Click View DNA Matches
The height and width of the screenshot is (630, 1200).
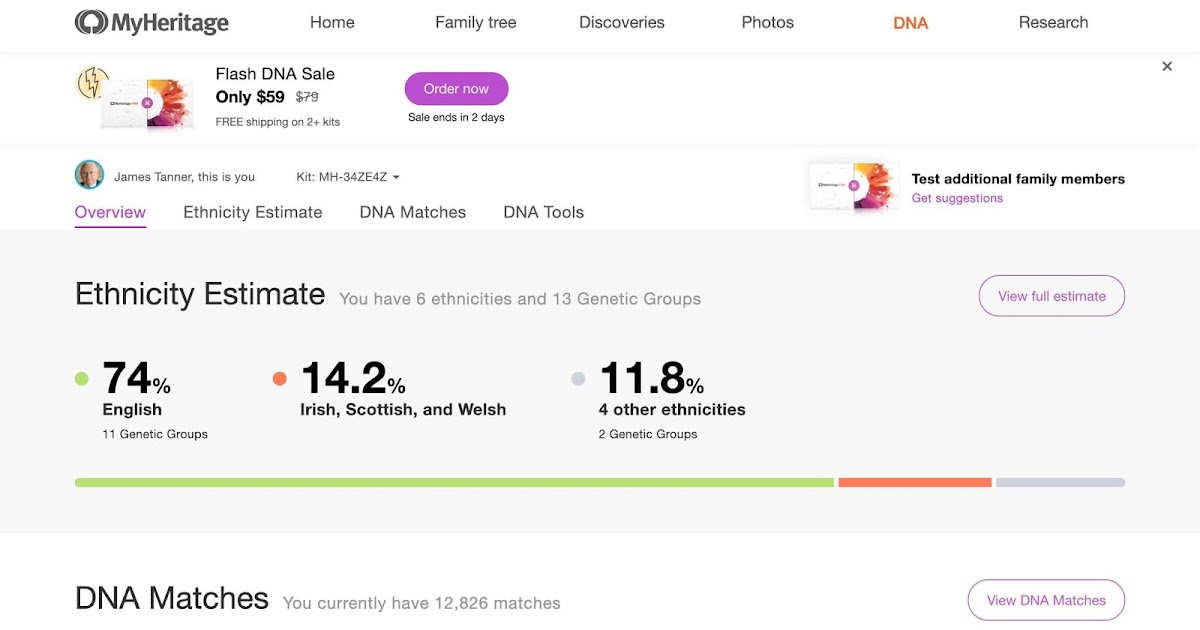[x=1046, y=600]
